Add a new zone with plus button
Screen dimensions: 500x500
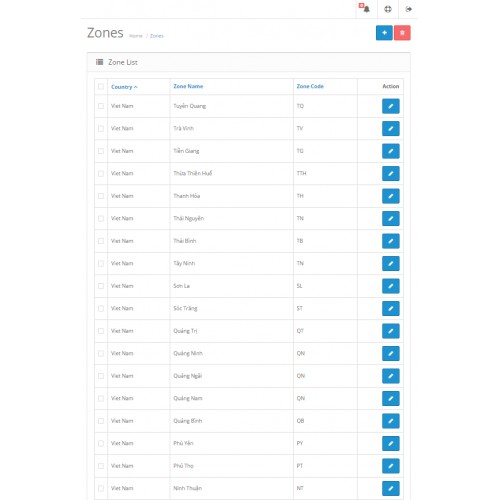click(384, 33)
